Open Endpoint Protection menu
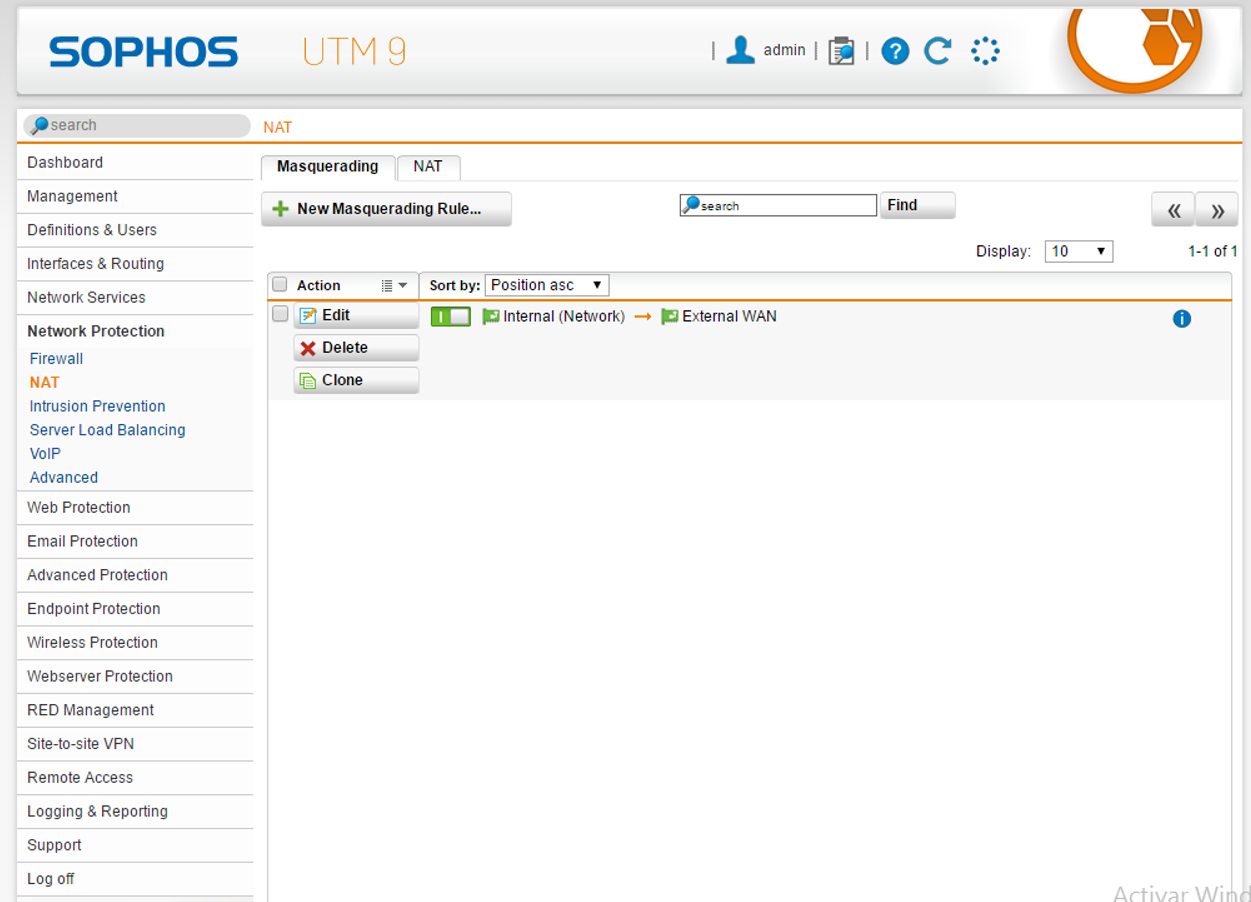 [135, 609]
